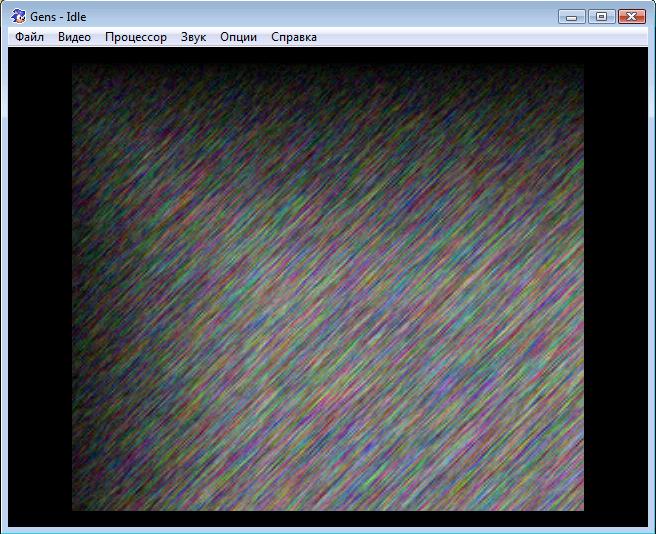Viewport: 656px width, 534px height.
Task: Maximize the Gens window
Action: 602,17
